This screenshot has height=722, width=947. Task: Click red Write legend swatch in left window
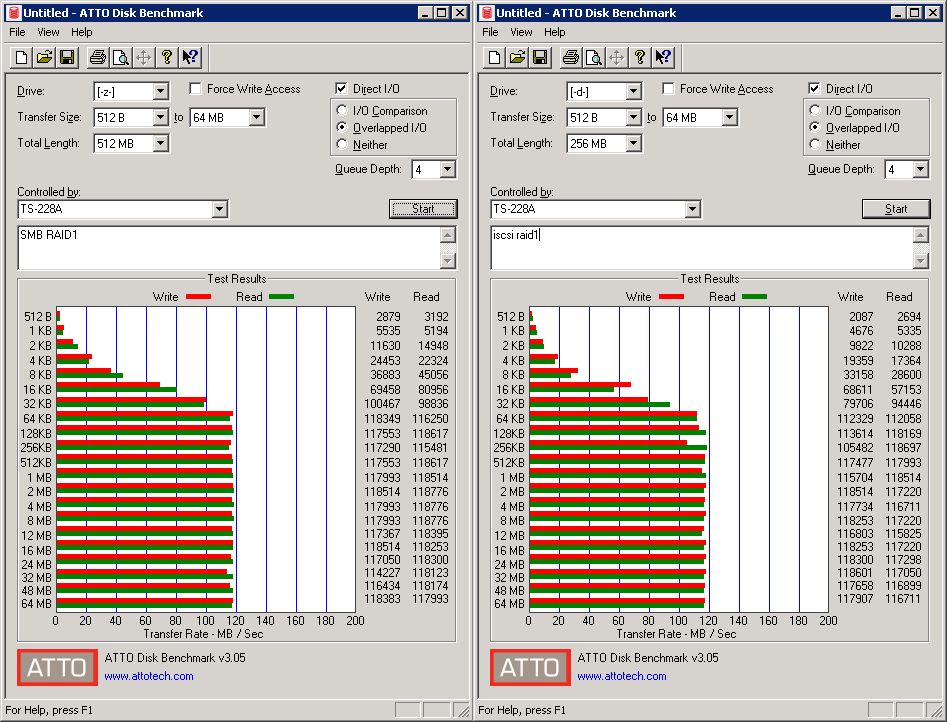(199, 297)
